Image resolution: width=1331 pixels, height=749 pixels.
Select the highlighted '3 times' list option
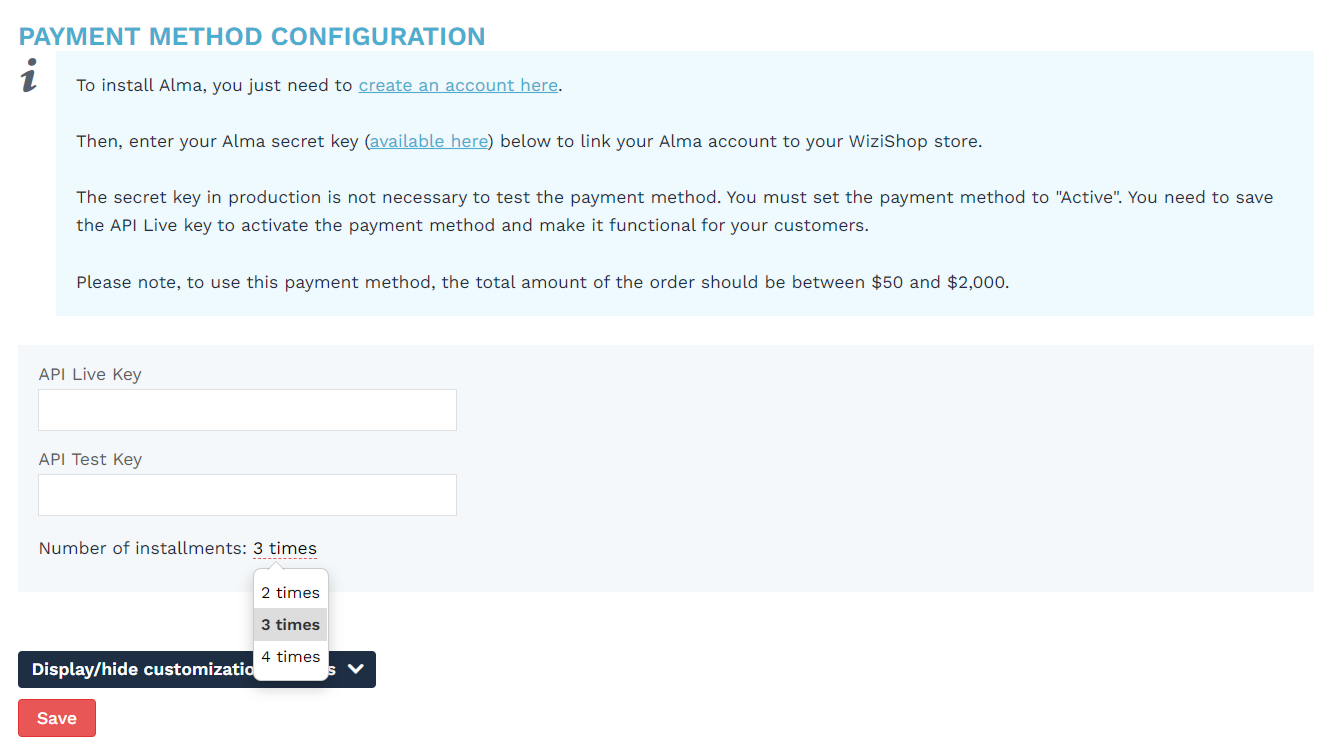[291, 625]
